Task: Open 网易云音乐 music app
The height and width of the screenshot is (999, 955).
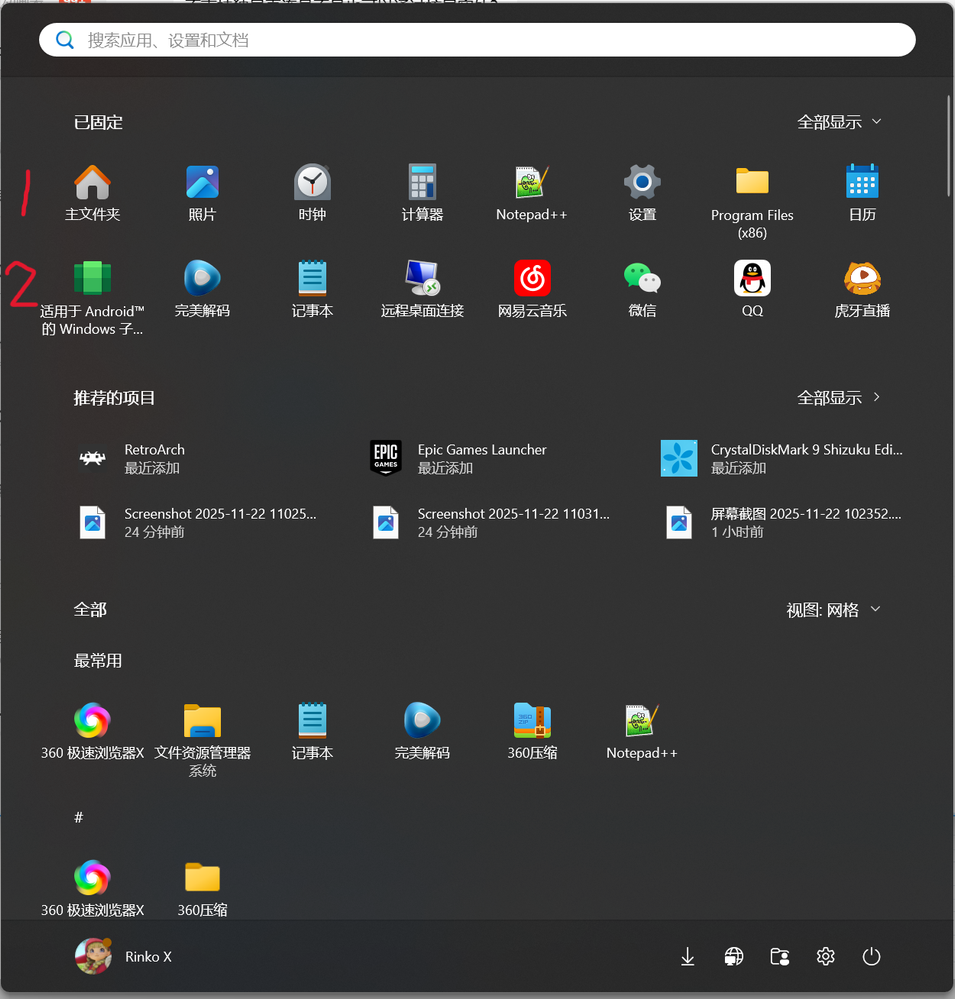Action: click(532, 289)
